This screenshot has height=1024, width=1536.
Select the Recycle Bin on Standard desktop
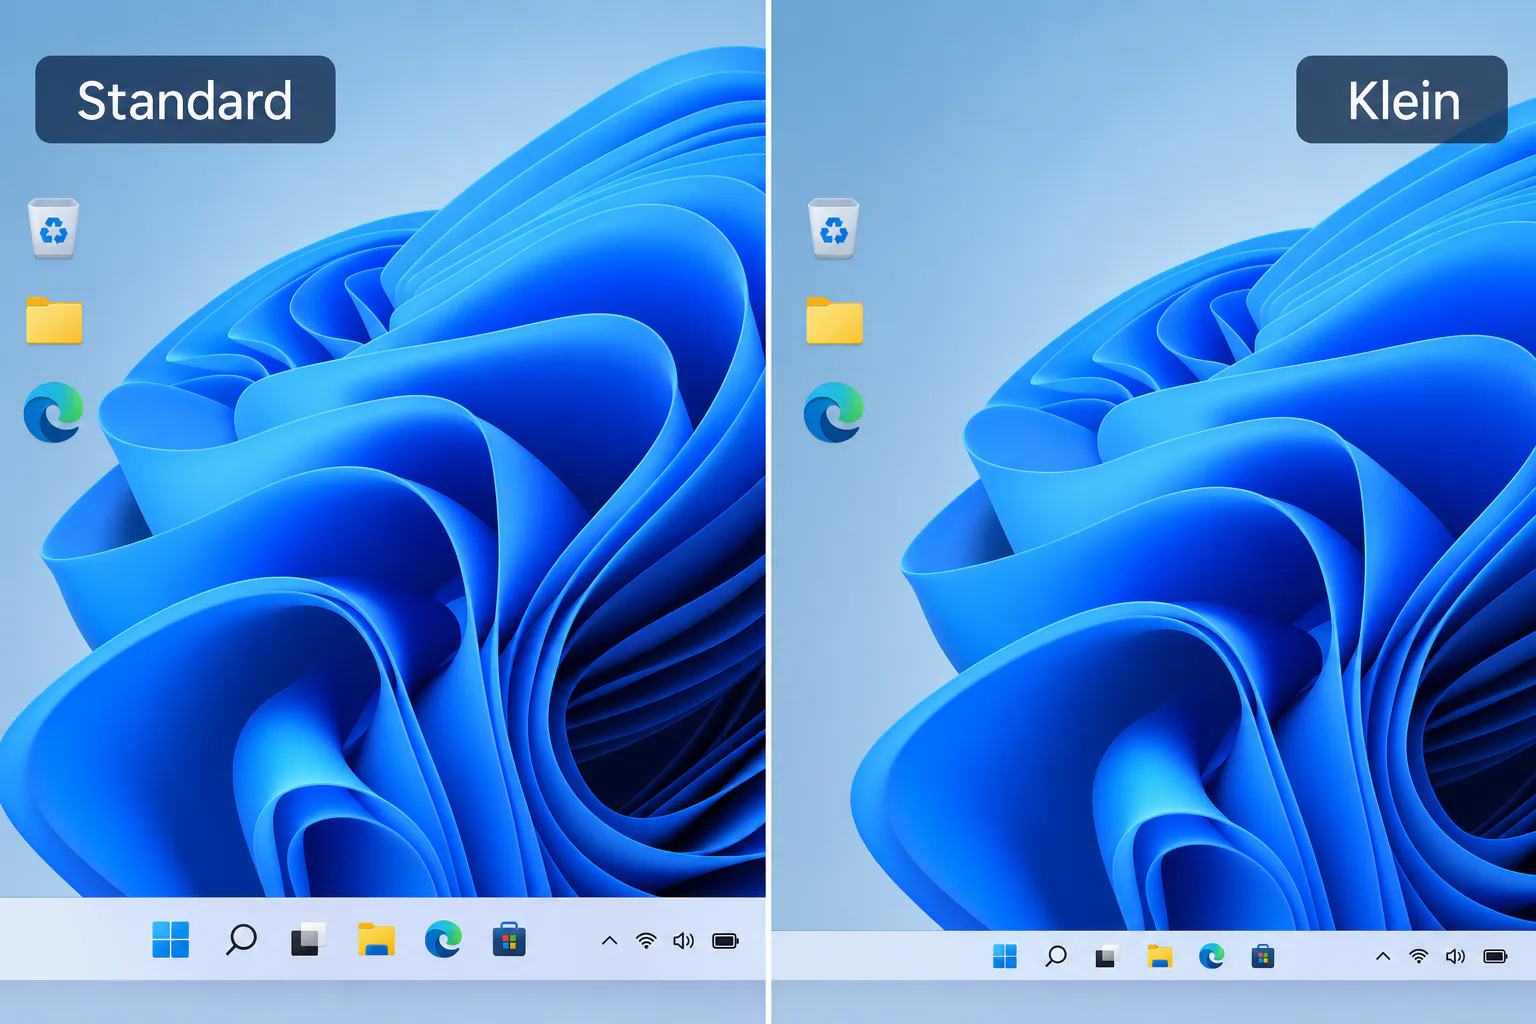coord(53,229)
